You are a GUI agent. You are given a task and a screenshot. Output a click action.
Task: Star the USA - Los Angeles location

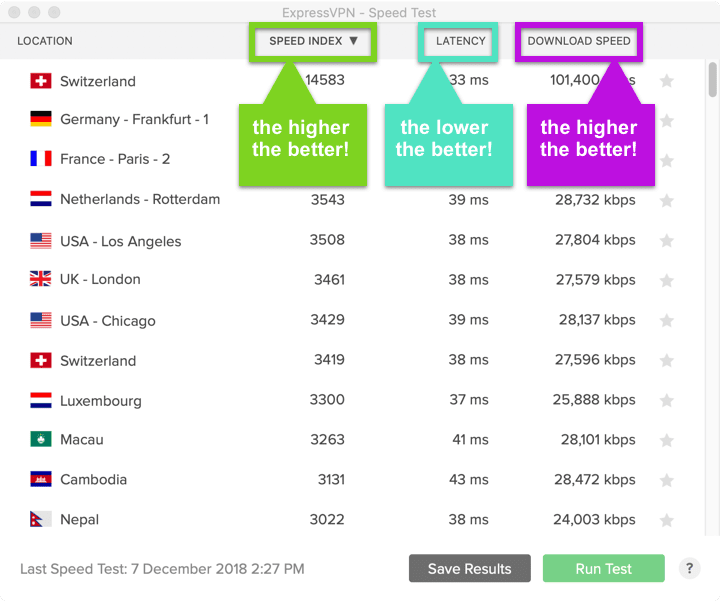coord(667,241)
